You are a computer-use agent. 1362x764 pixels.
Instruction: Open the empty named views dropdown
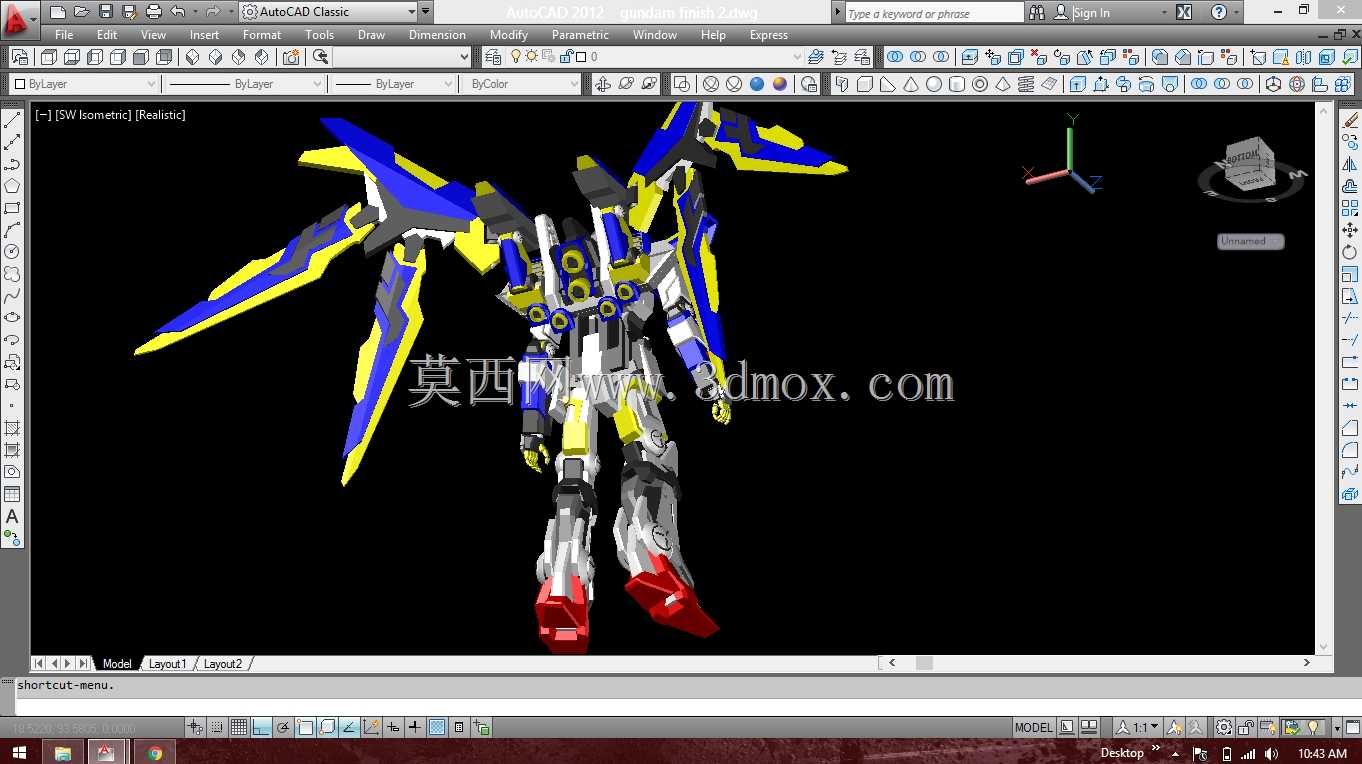[x=401, y=57]
